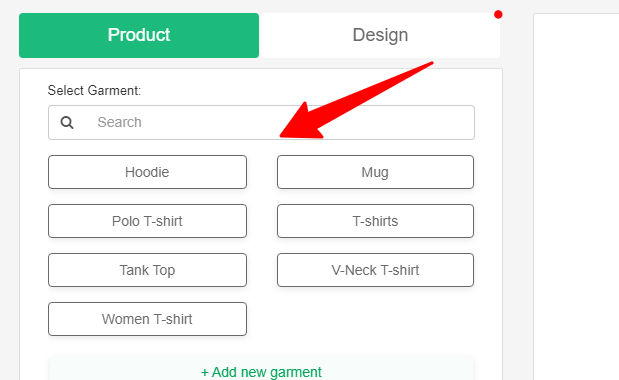Screen dimensions: 619x380
Task: Open the Design tab
Action: [380, 35]
